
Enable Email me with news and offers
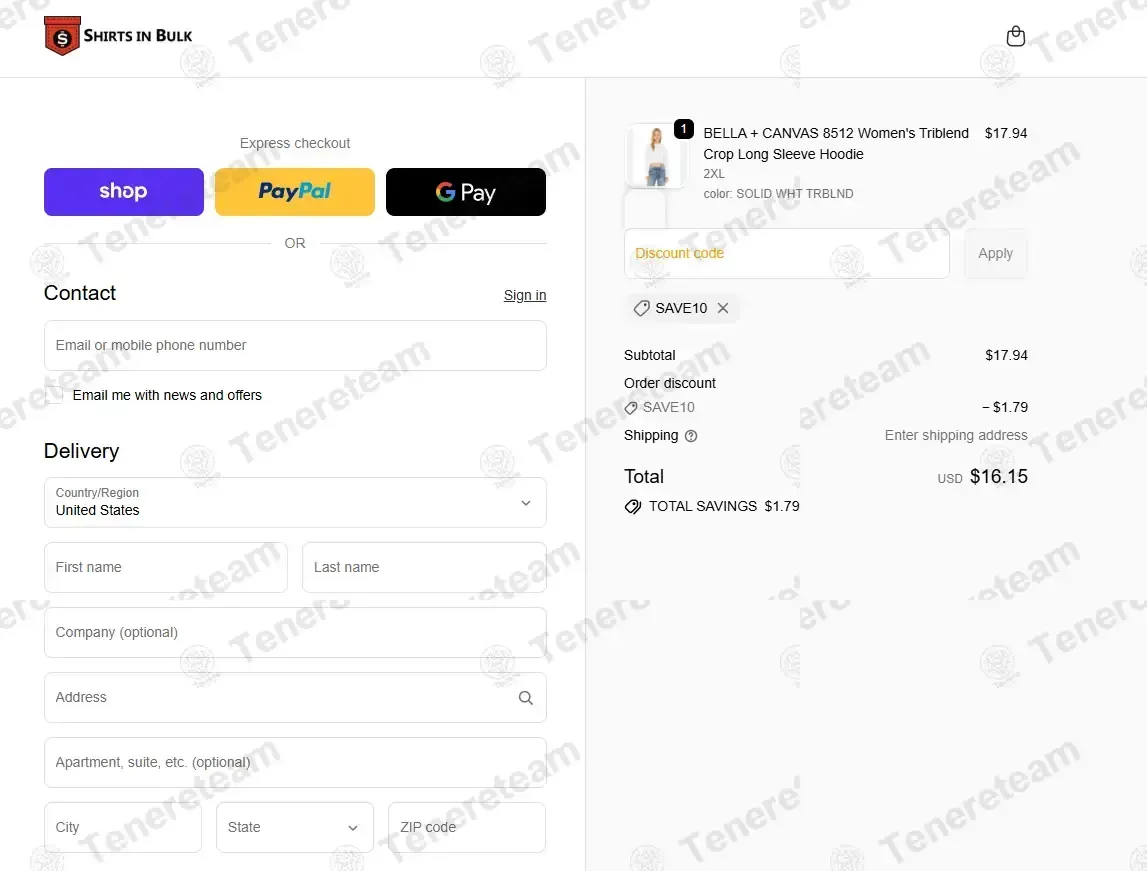pos(53,395)
